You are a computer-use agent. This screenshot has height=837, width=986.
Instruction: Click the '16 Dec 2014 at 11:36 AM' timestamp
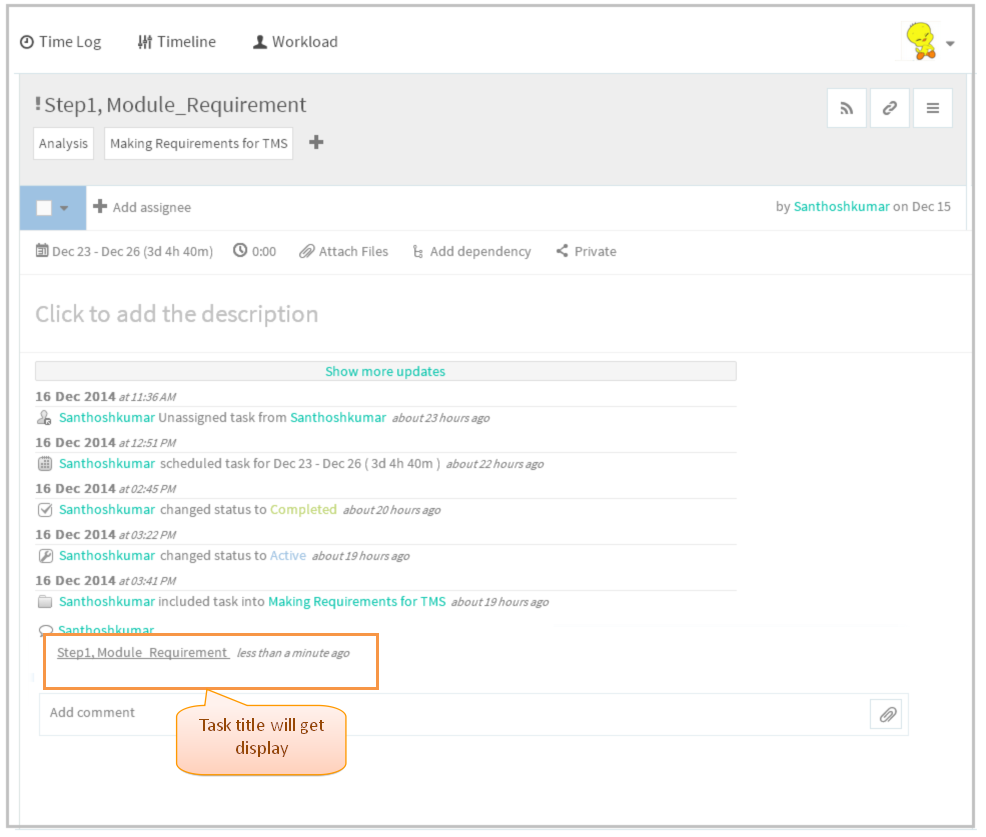(x=106, y=397)
